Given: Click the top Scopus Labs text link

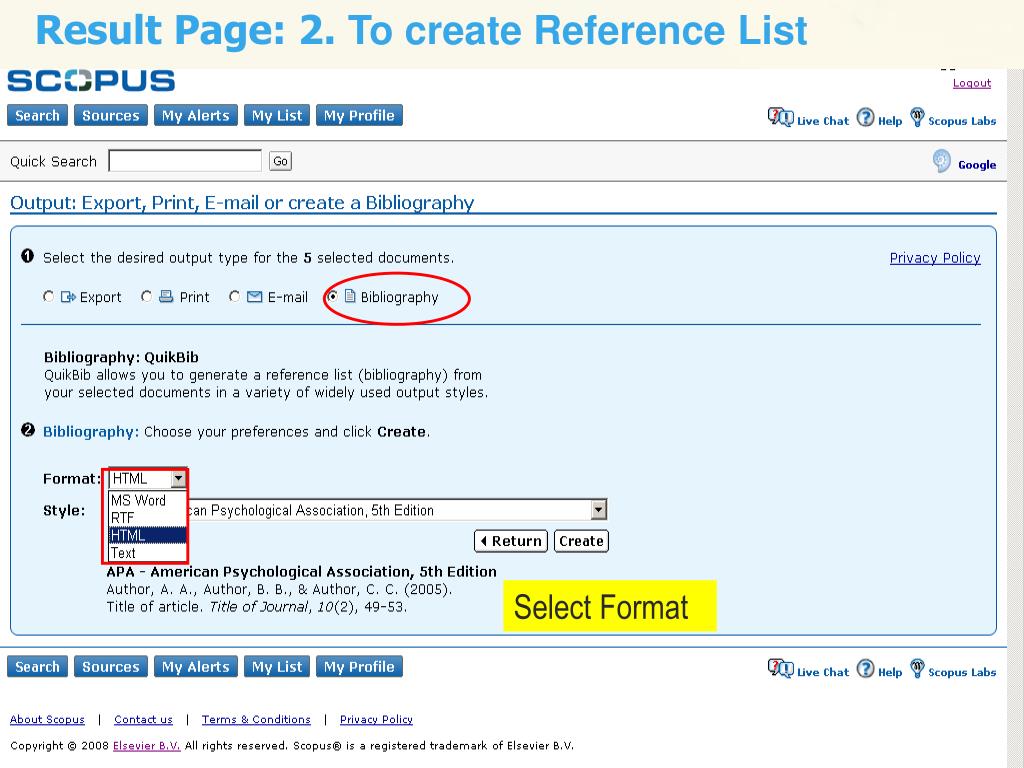Looking at the screenshot, I should (962, 121).
